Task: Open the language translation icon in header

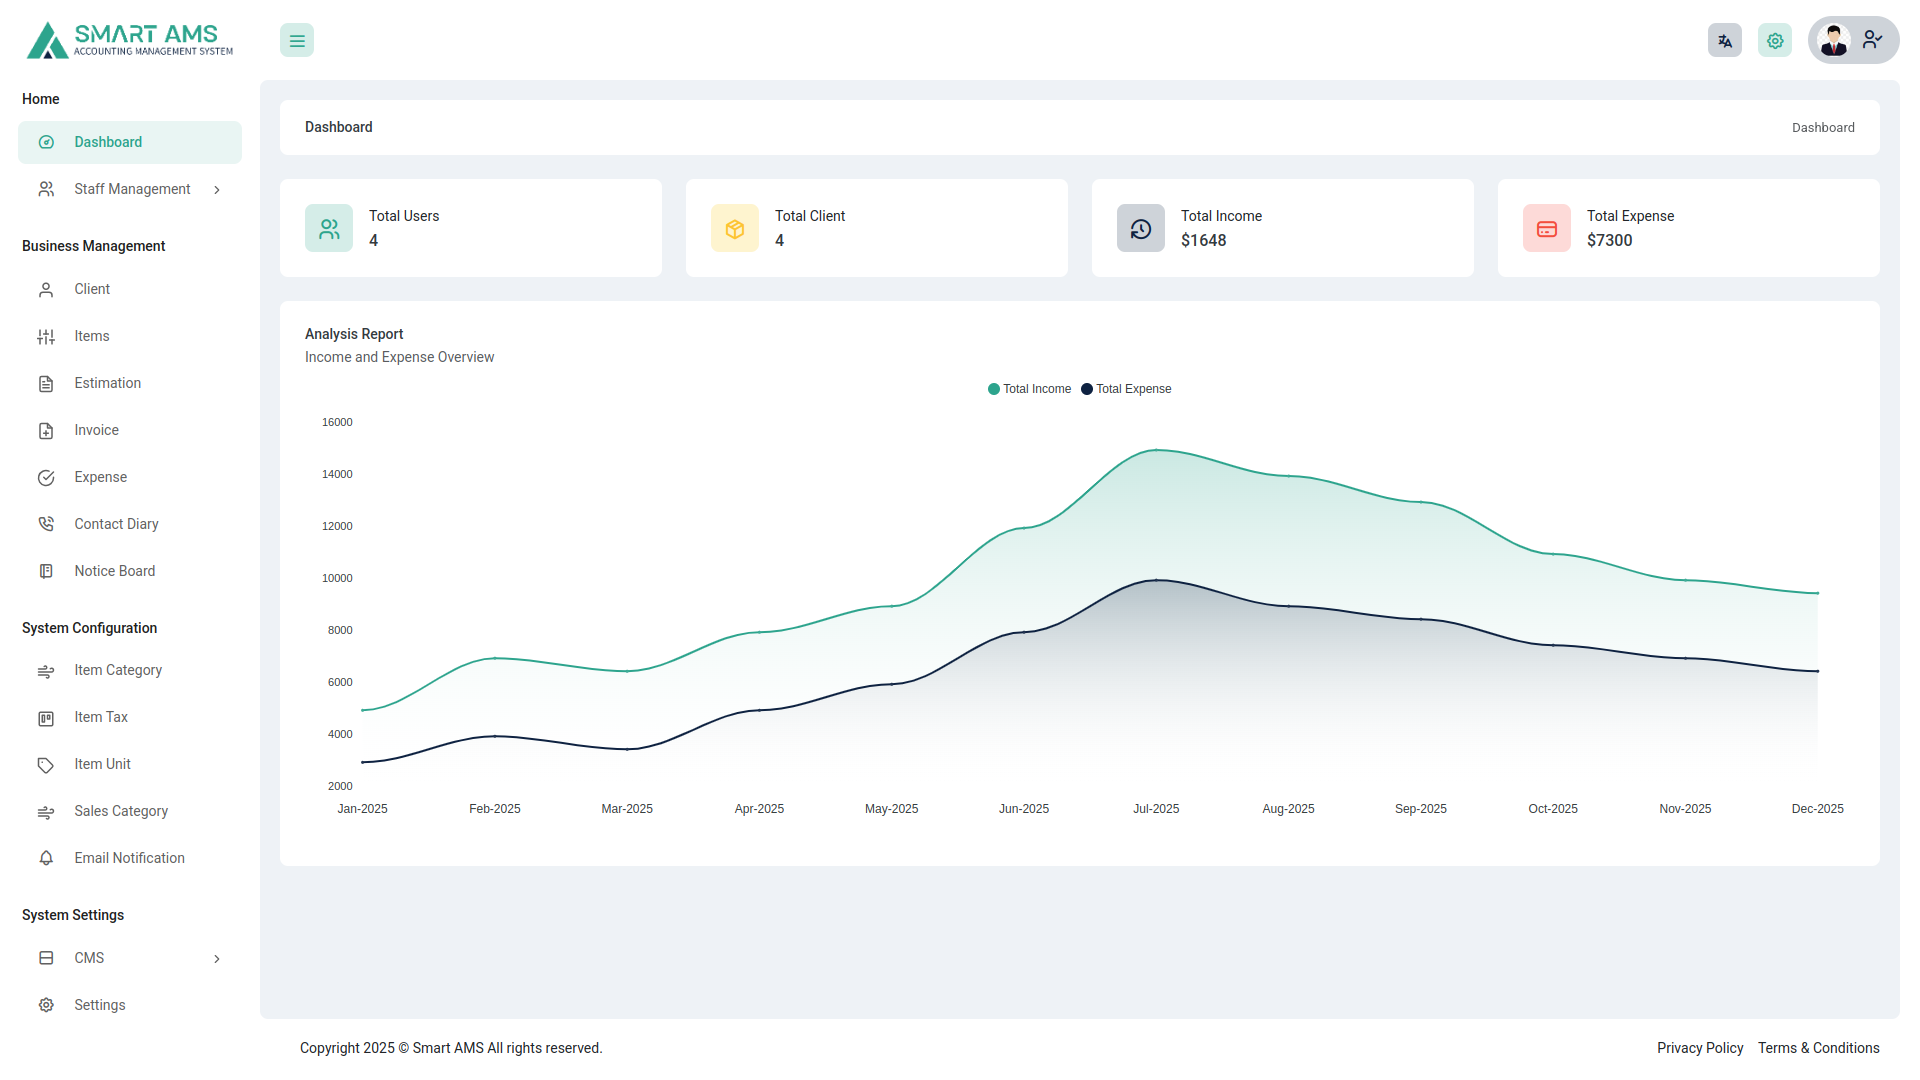Action: pyautogui.click(x=1724, y=40)
